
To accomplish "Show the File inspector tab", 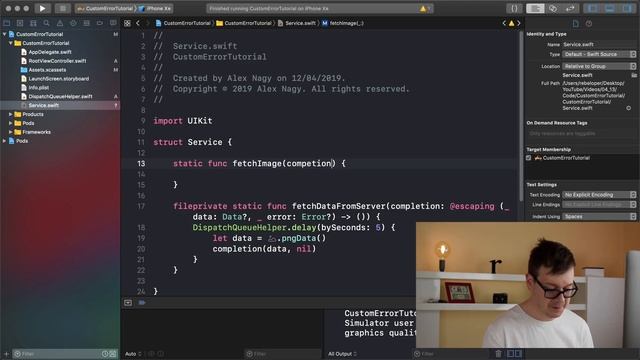I will pos(576,24).
